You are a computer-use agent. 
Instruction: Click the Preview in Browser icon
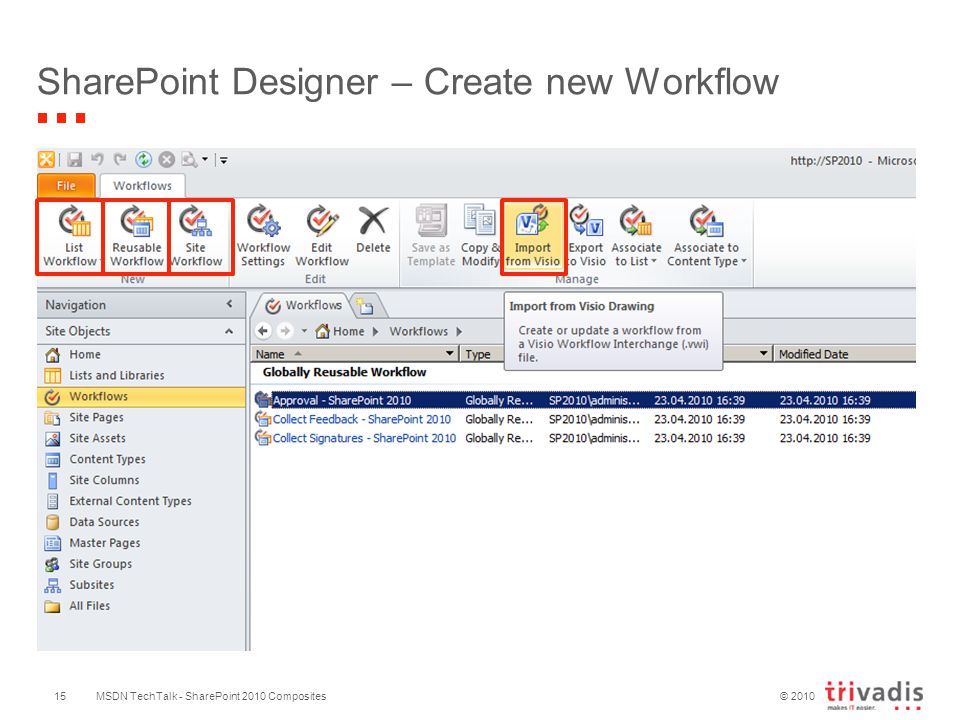(189, 160)
